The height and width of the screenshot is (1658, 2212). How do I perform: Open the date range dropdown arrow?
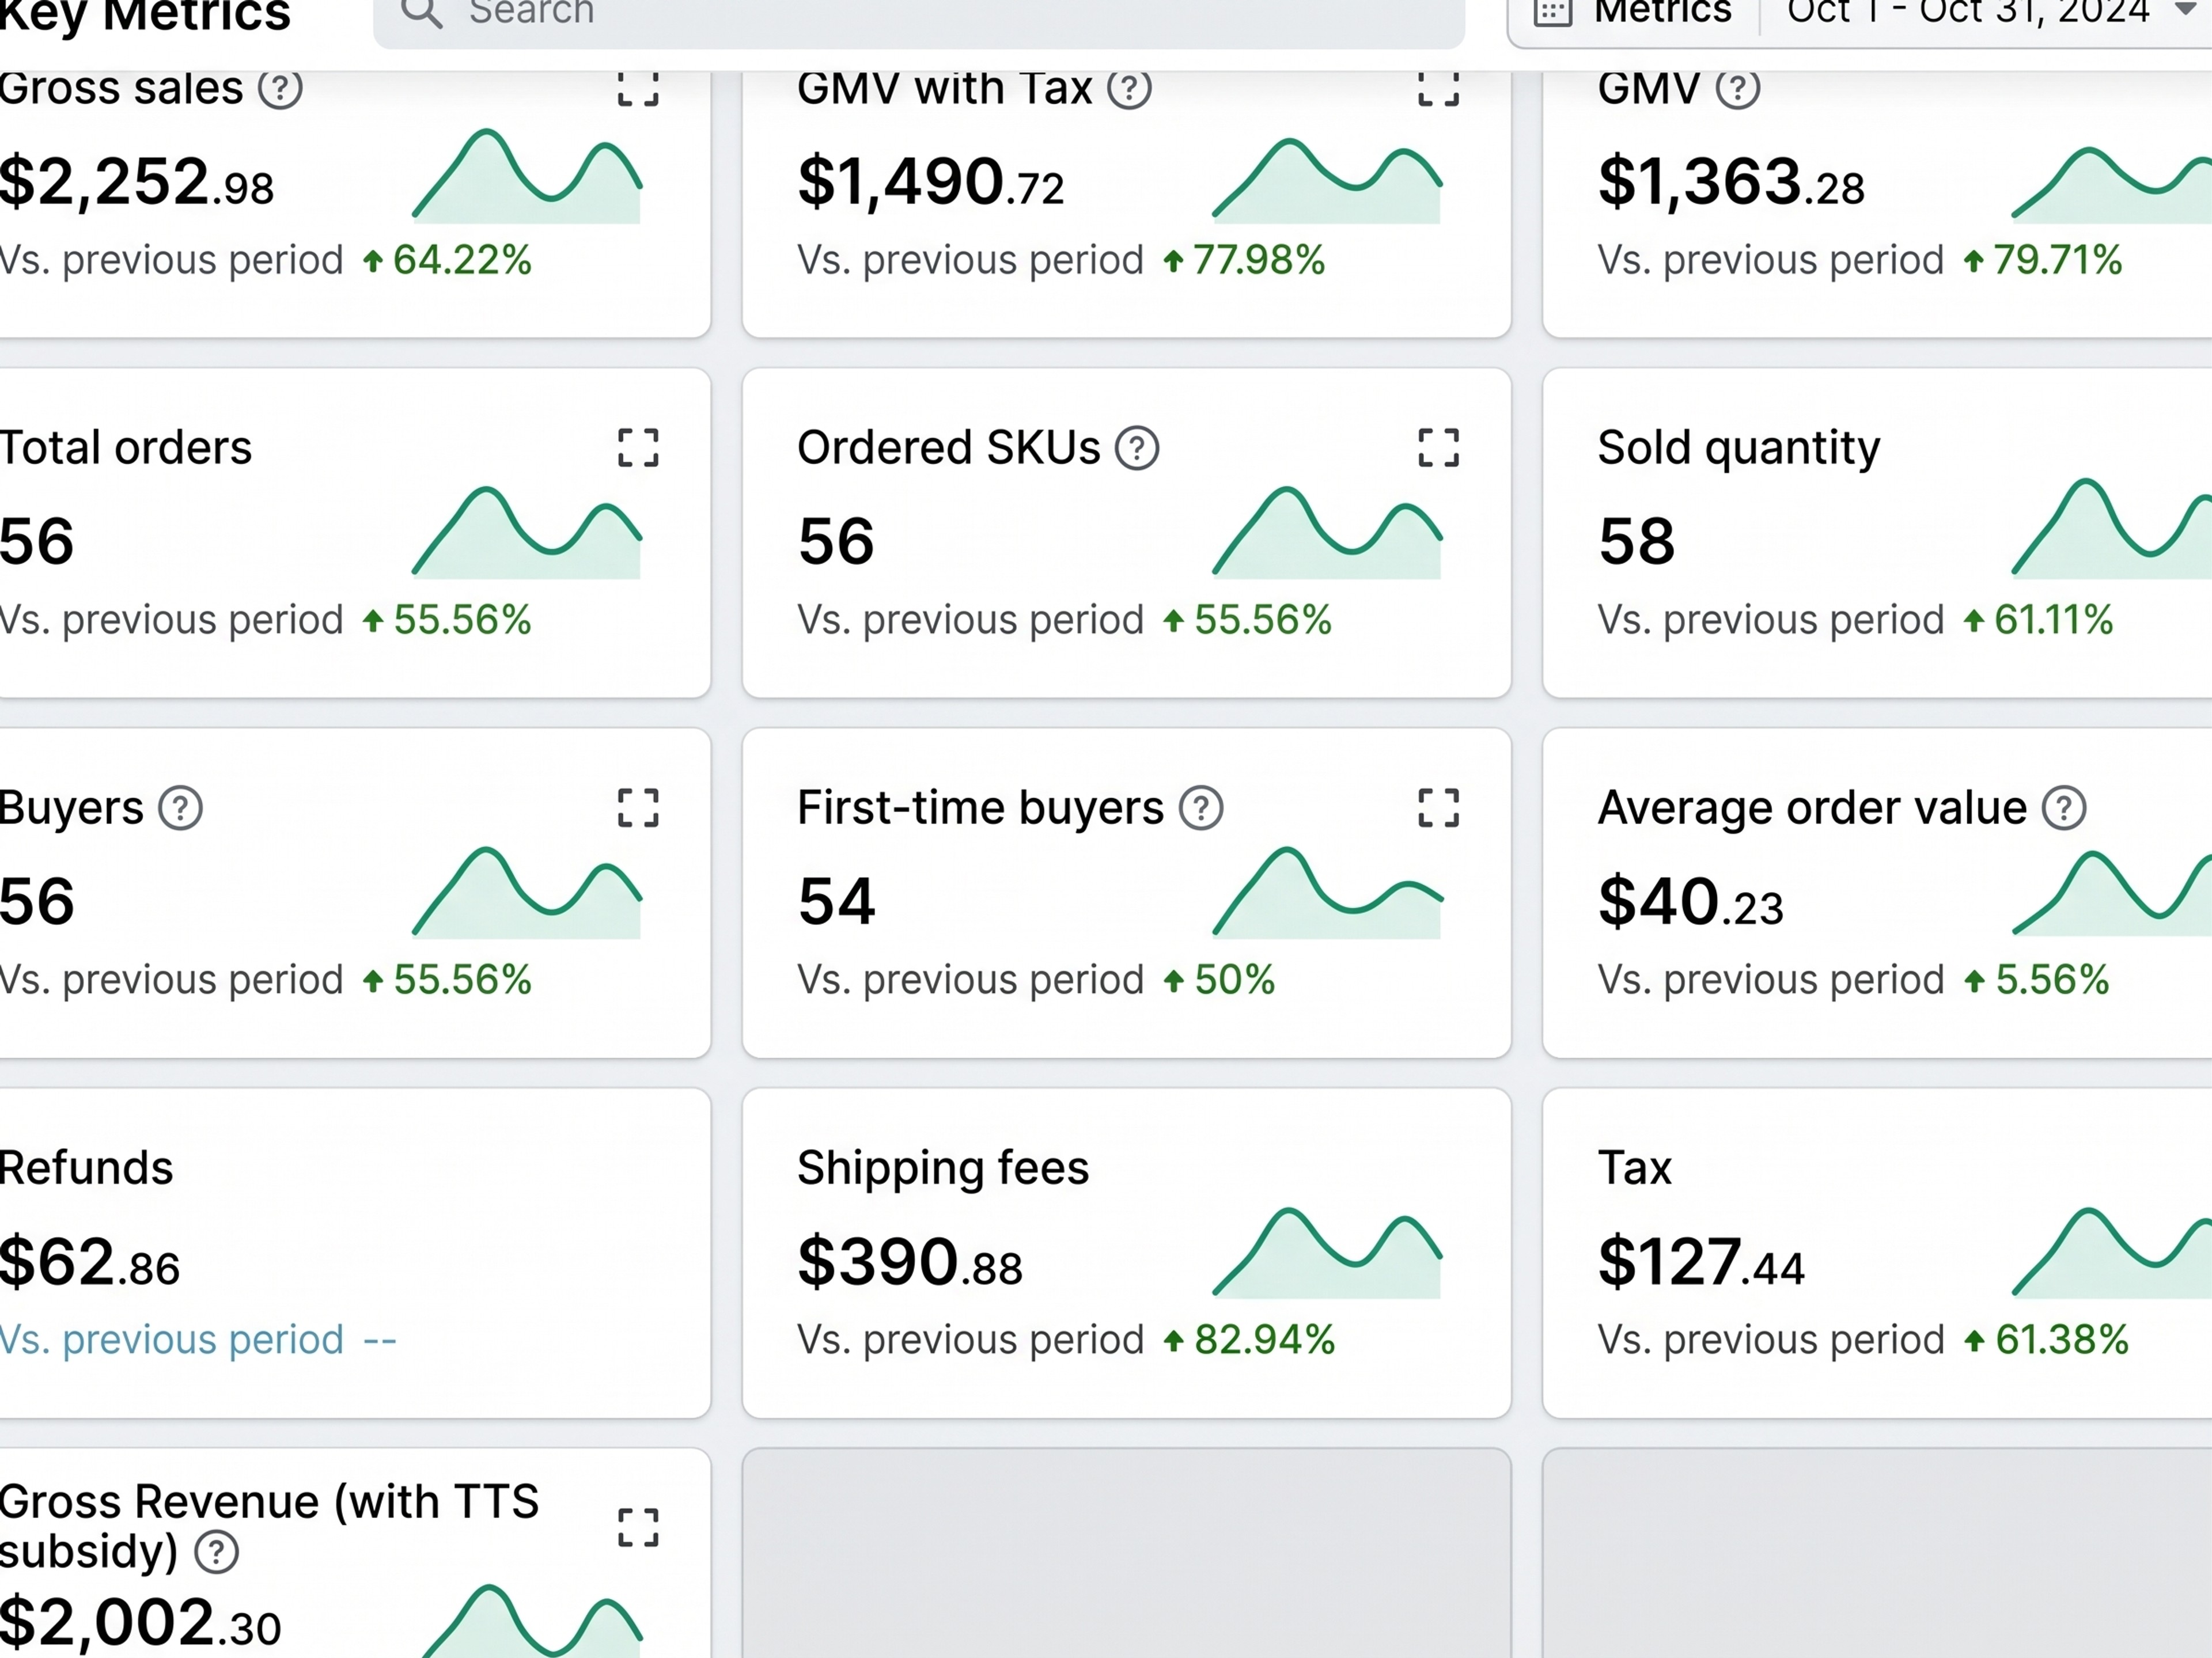2185,10
